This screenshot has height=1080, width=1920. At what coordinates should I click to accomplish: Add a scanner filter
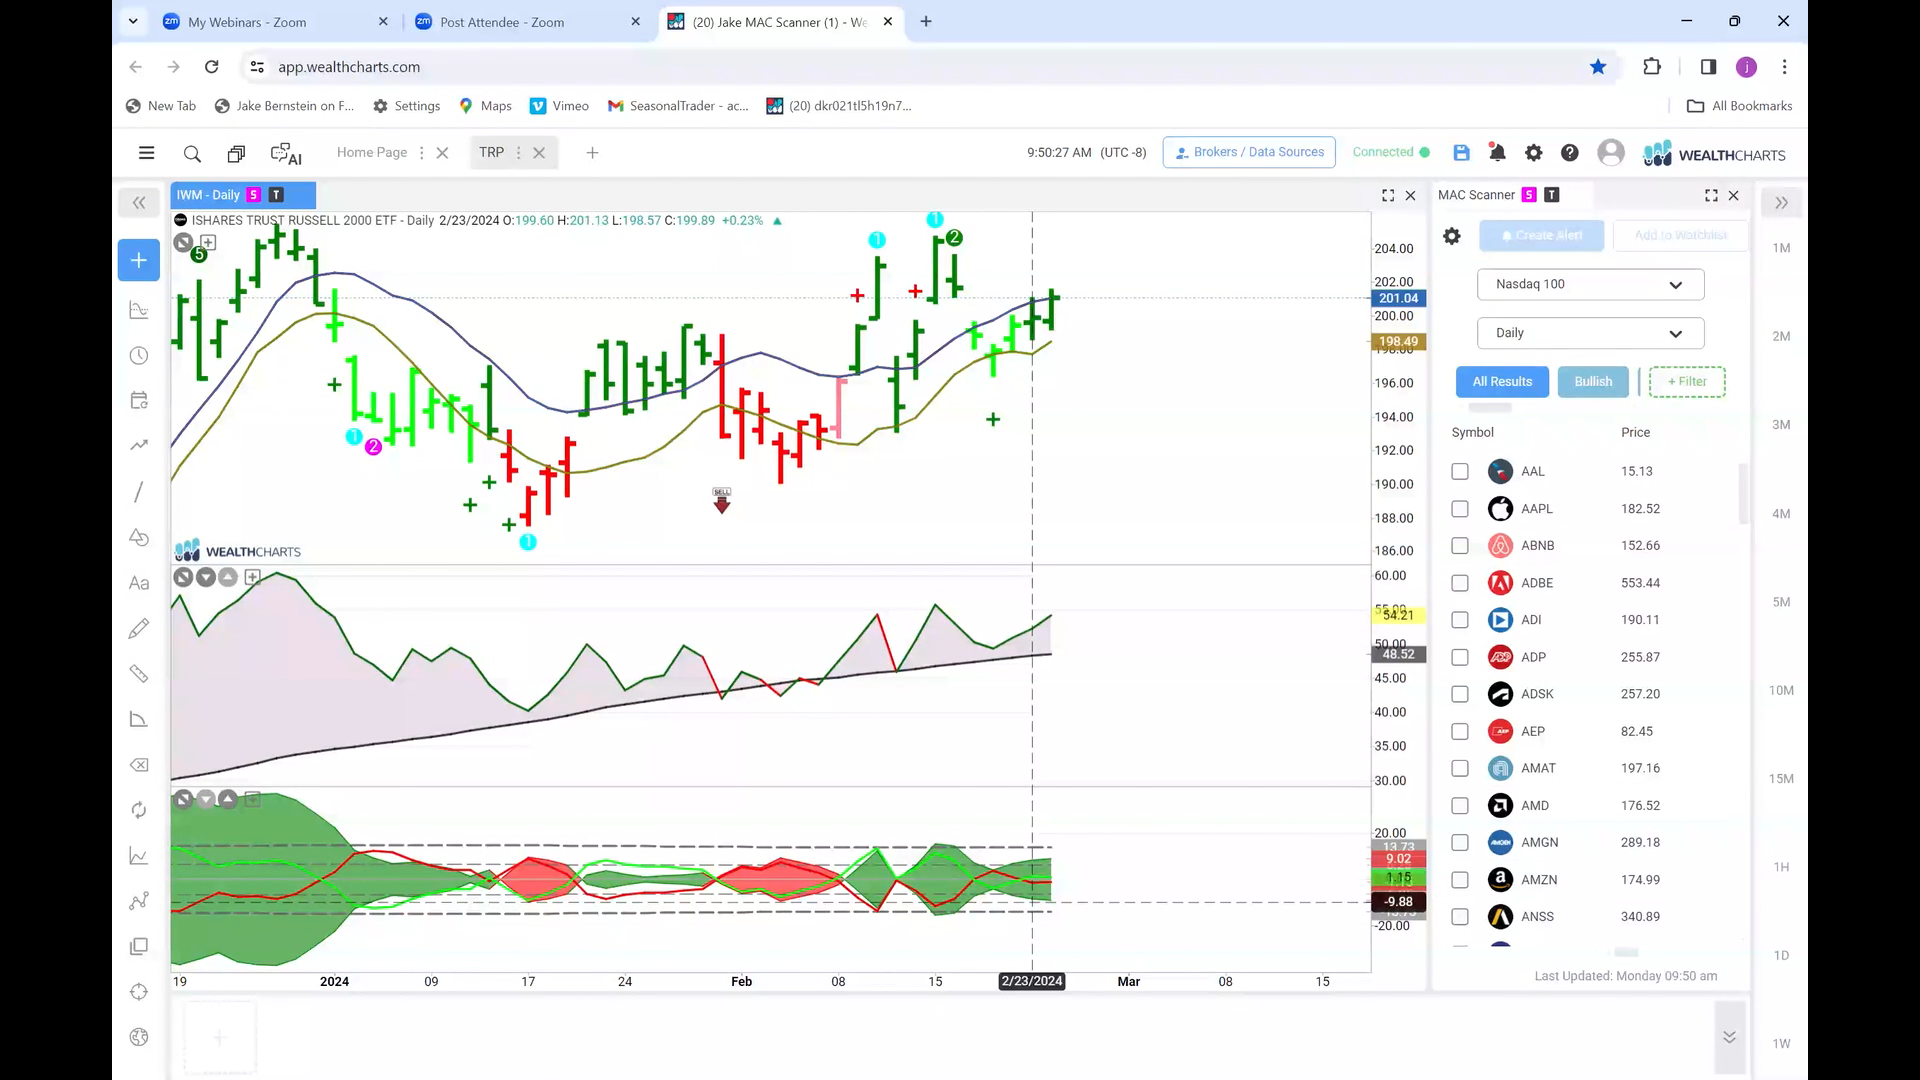pyautogui.click(x=1687, y=382)
